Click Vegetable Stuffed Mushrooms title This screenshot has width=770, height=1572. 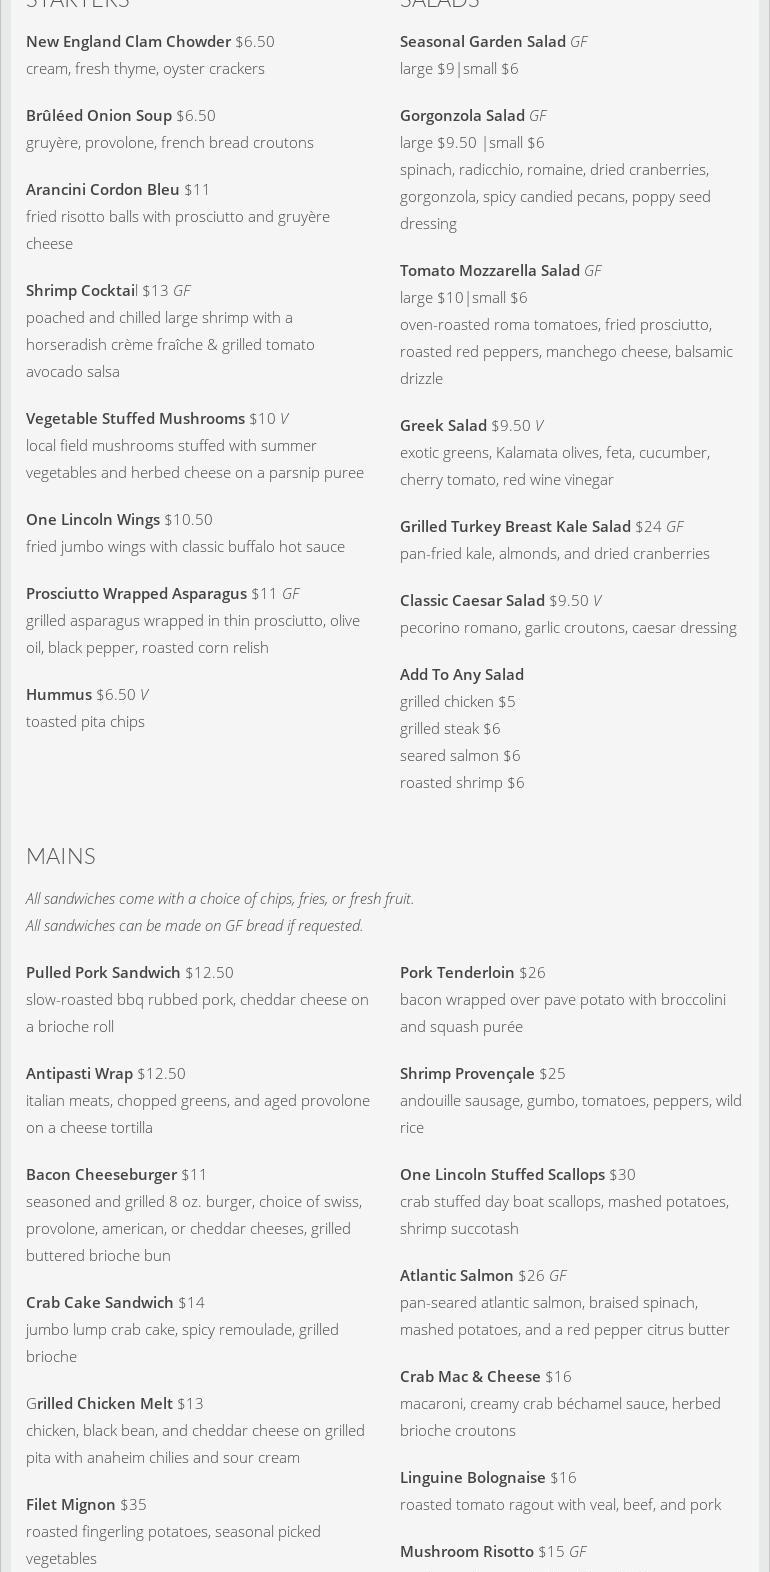pyautogui.click(x=135, y=418)
